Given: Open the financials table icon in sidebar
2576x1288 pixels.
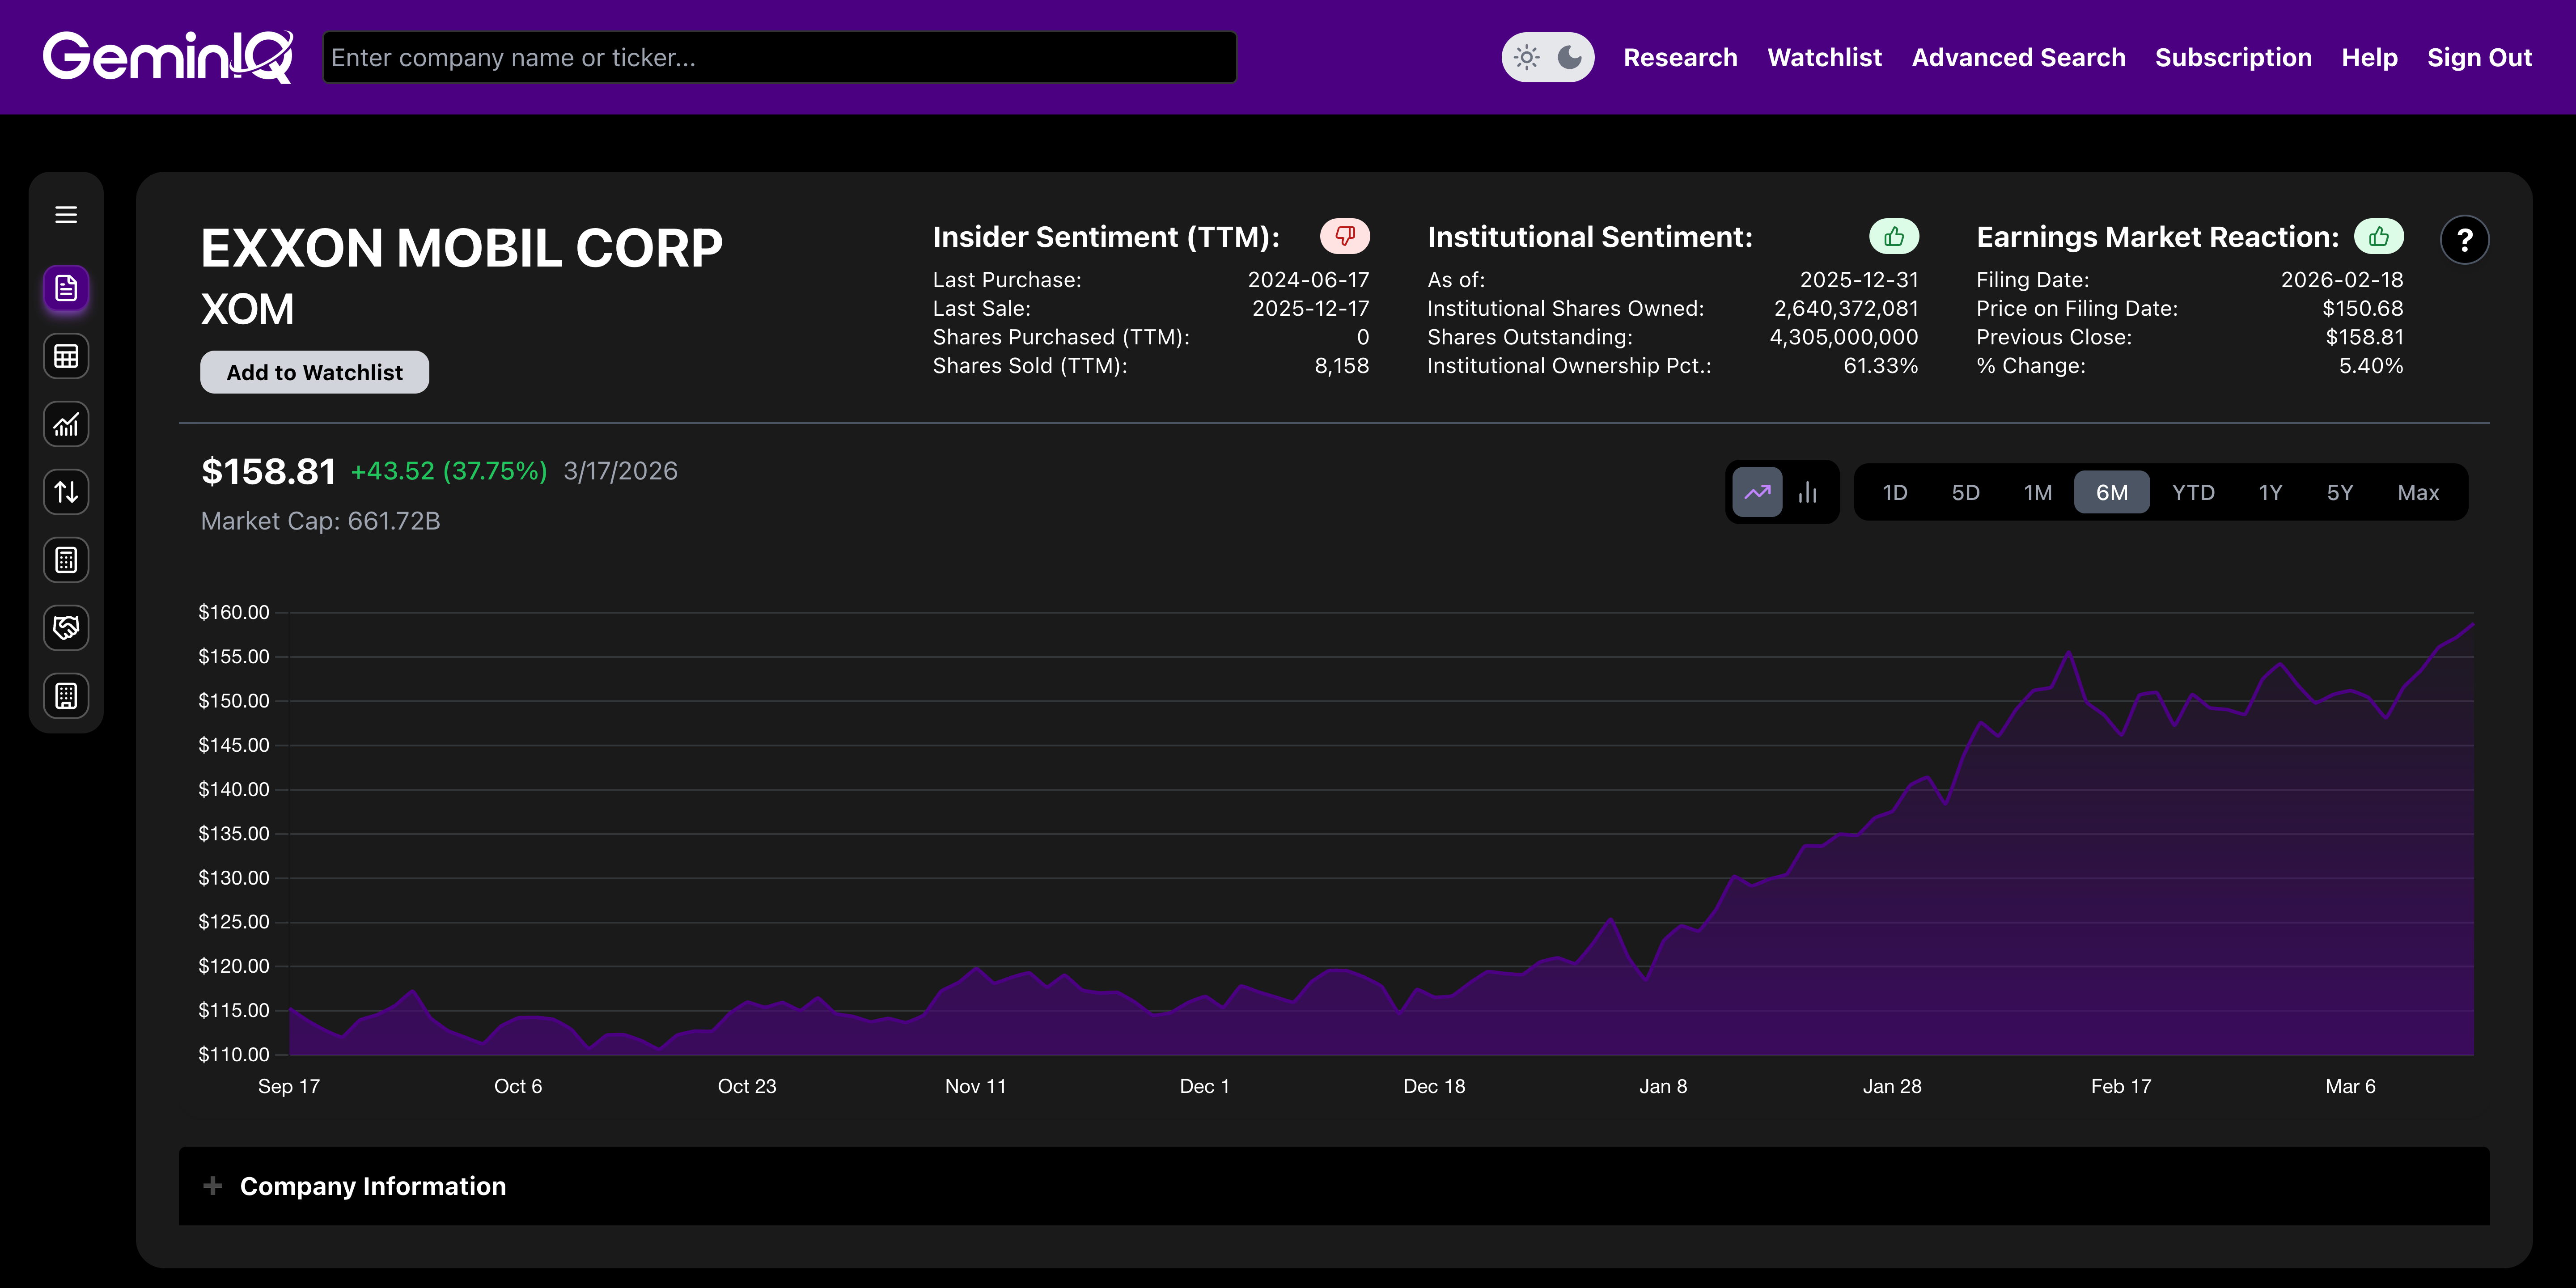Looking at the screenshot, I should pos(66,356).
